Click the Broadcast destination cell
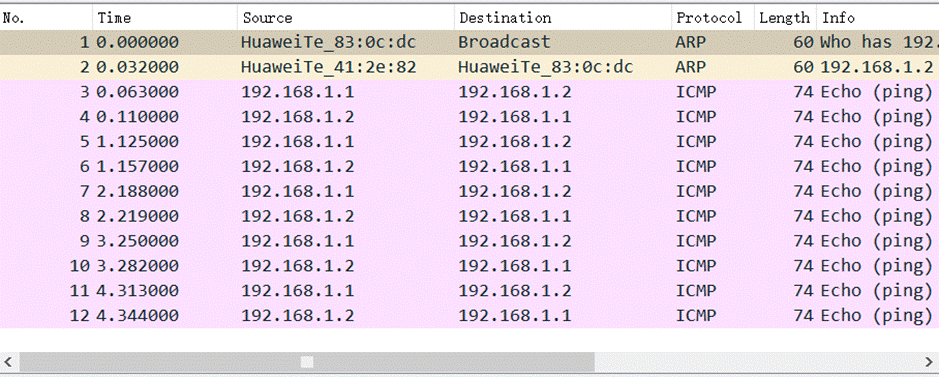Screen dimensions: 939x377 pyautogui.click(x=504, y=42)
